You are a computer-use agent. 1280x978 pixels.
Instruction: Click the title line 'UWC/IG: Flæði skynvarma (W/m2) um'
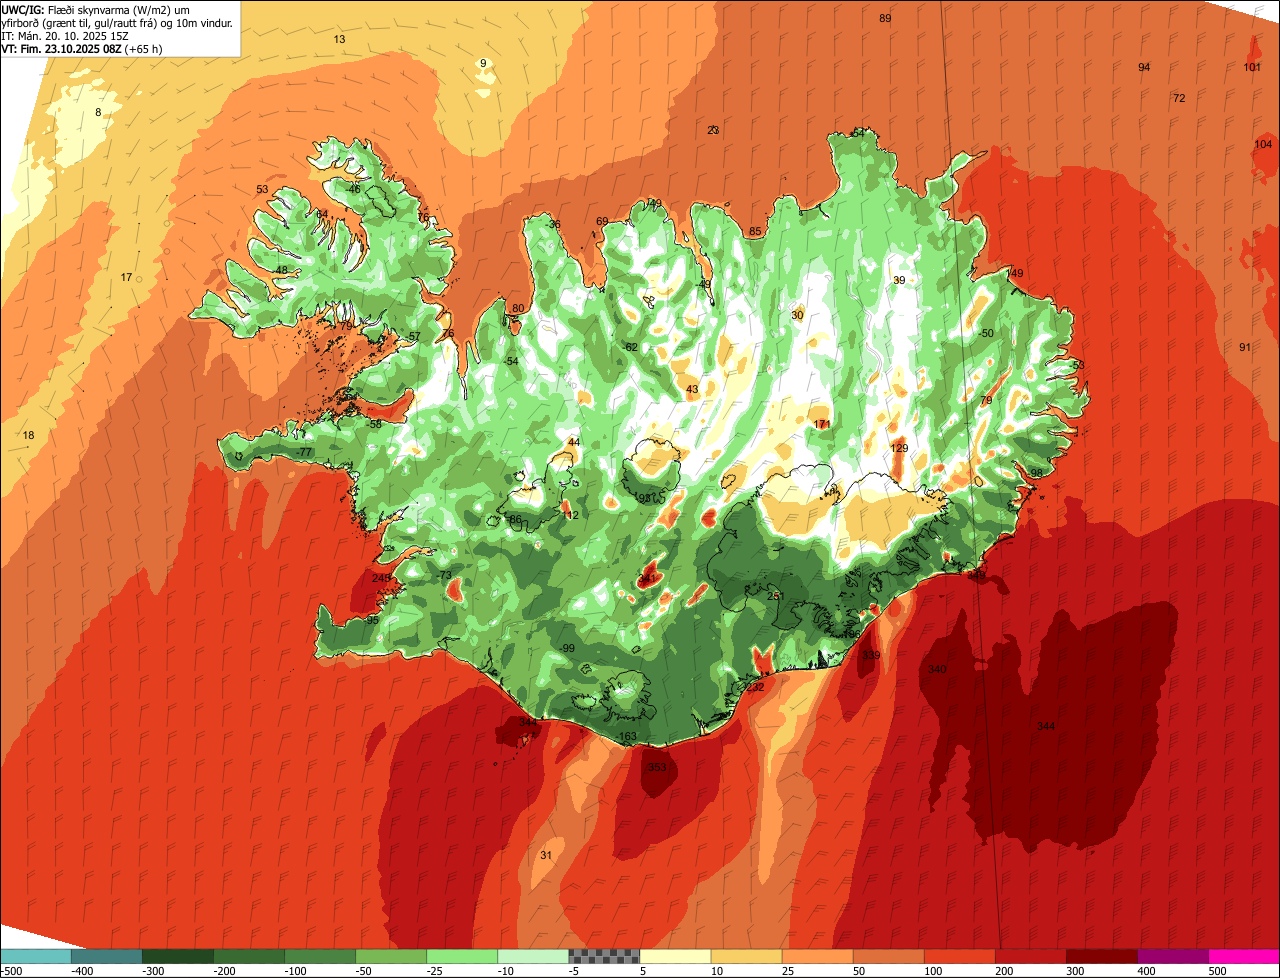point(96,9)
